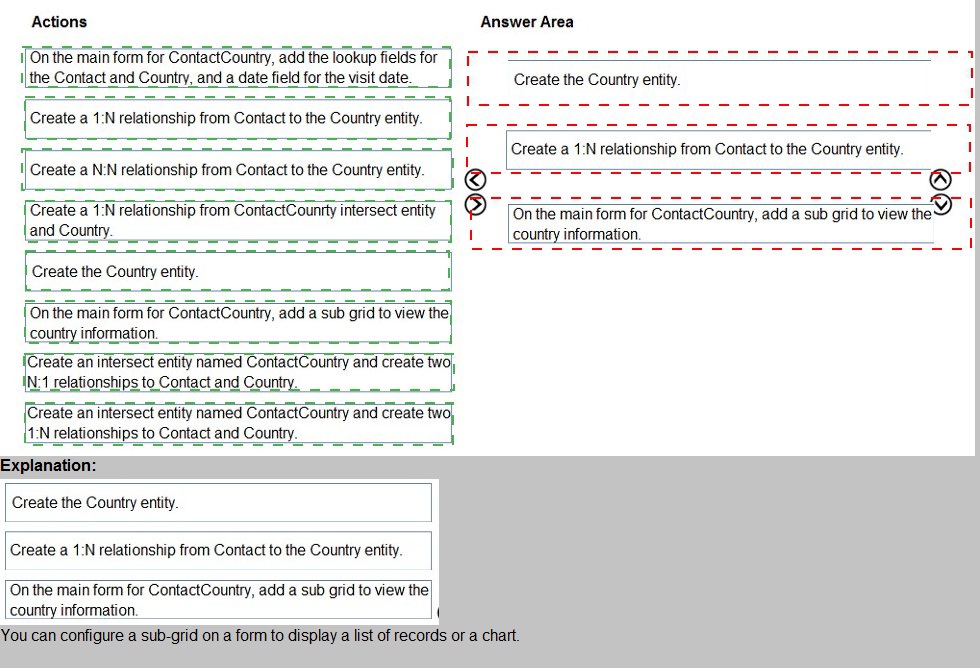Image resolution: width=980 pixels, height=668 pixels.
Task: Select sub grid item in Answer Area
Action: 721,224
